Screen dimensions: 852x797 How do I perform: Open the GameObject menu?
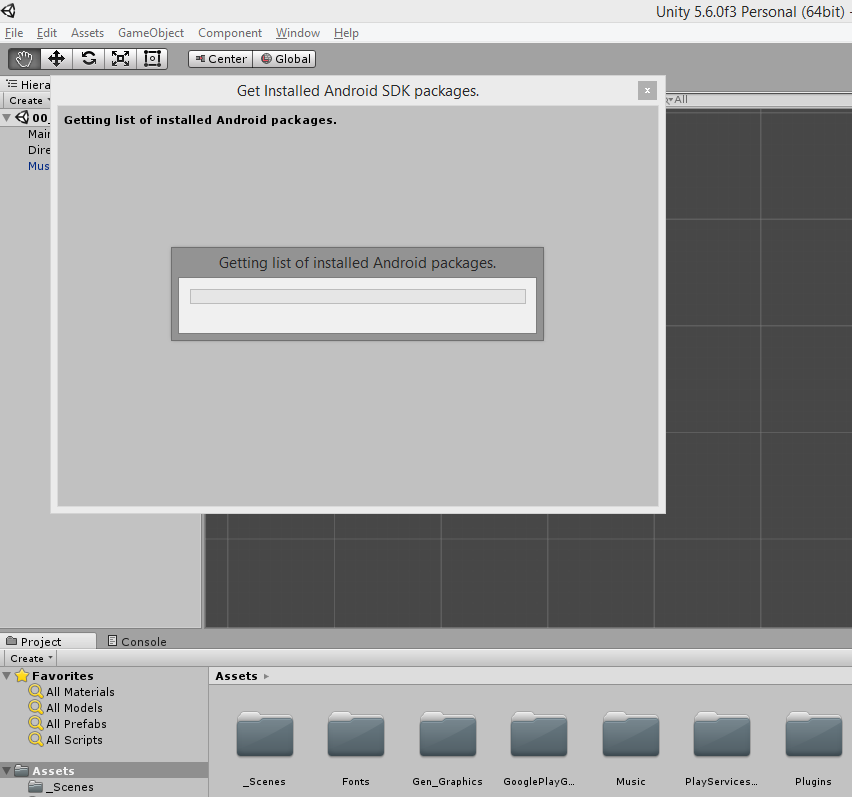151,33
